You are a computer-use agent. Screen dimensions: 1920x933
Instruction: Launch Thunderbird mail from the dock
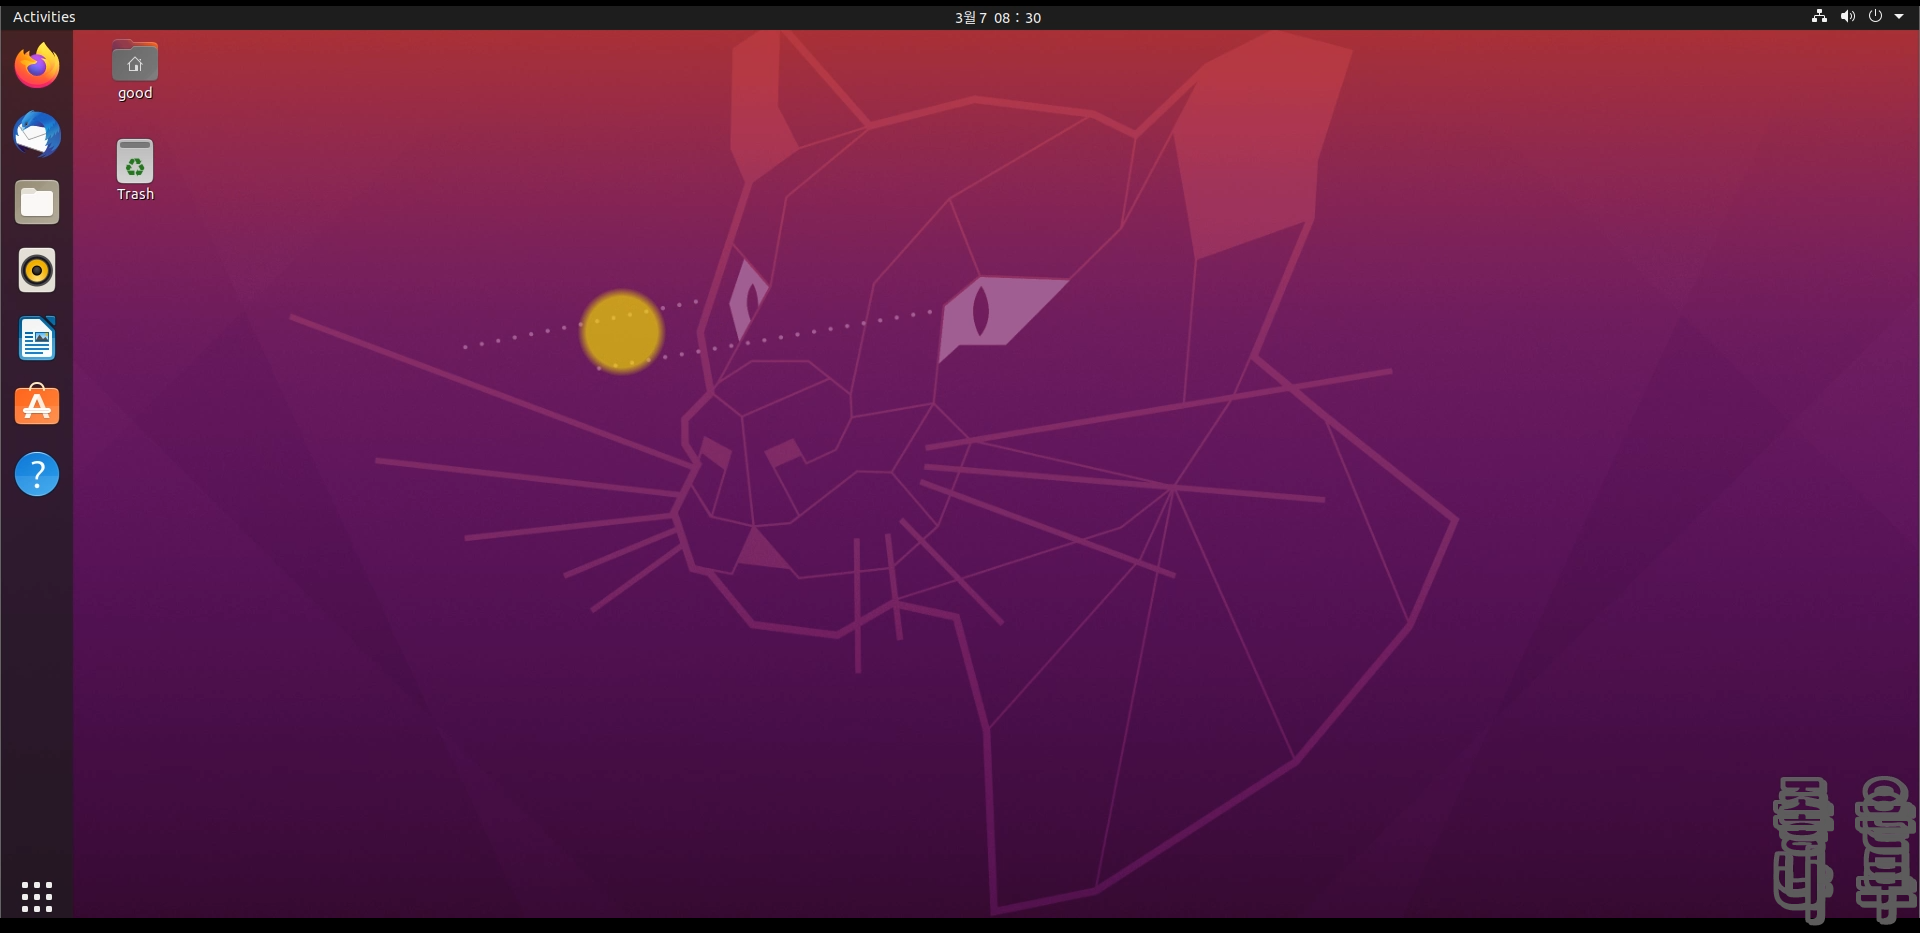[x=37, y=134]
